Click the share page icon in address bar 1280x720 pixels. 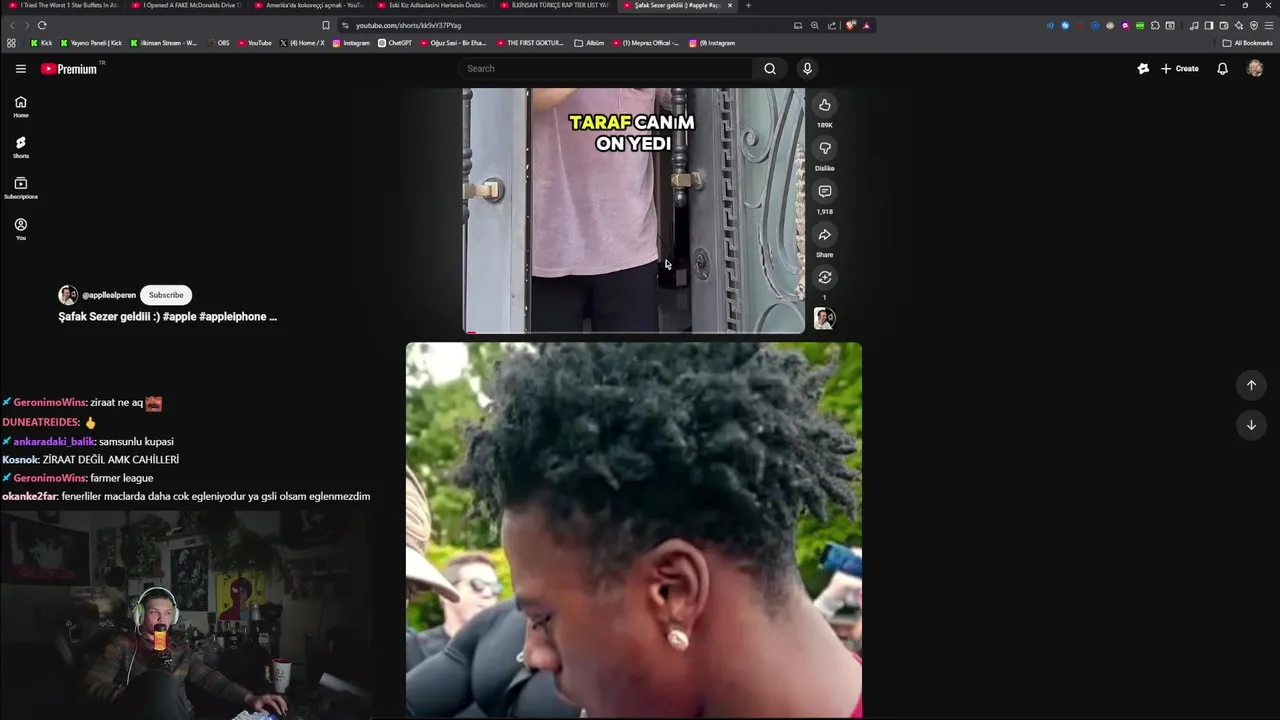click(x=831, y=25)
